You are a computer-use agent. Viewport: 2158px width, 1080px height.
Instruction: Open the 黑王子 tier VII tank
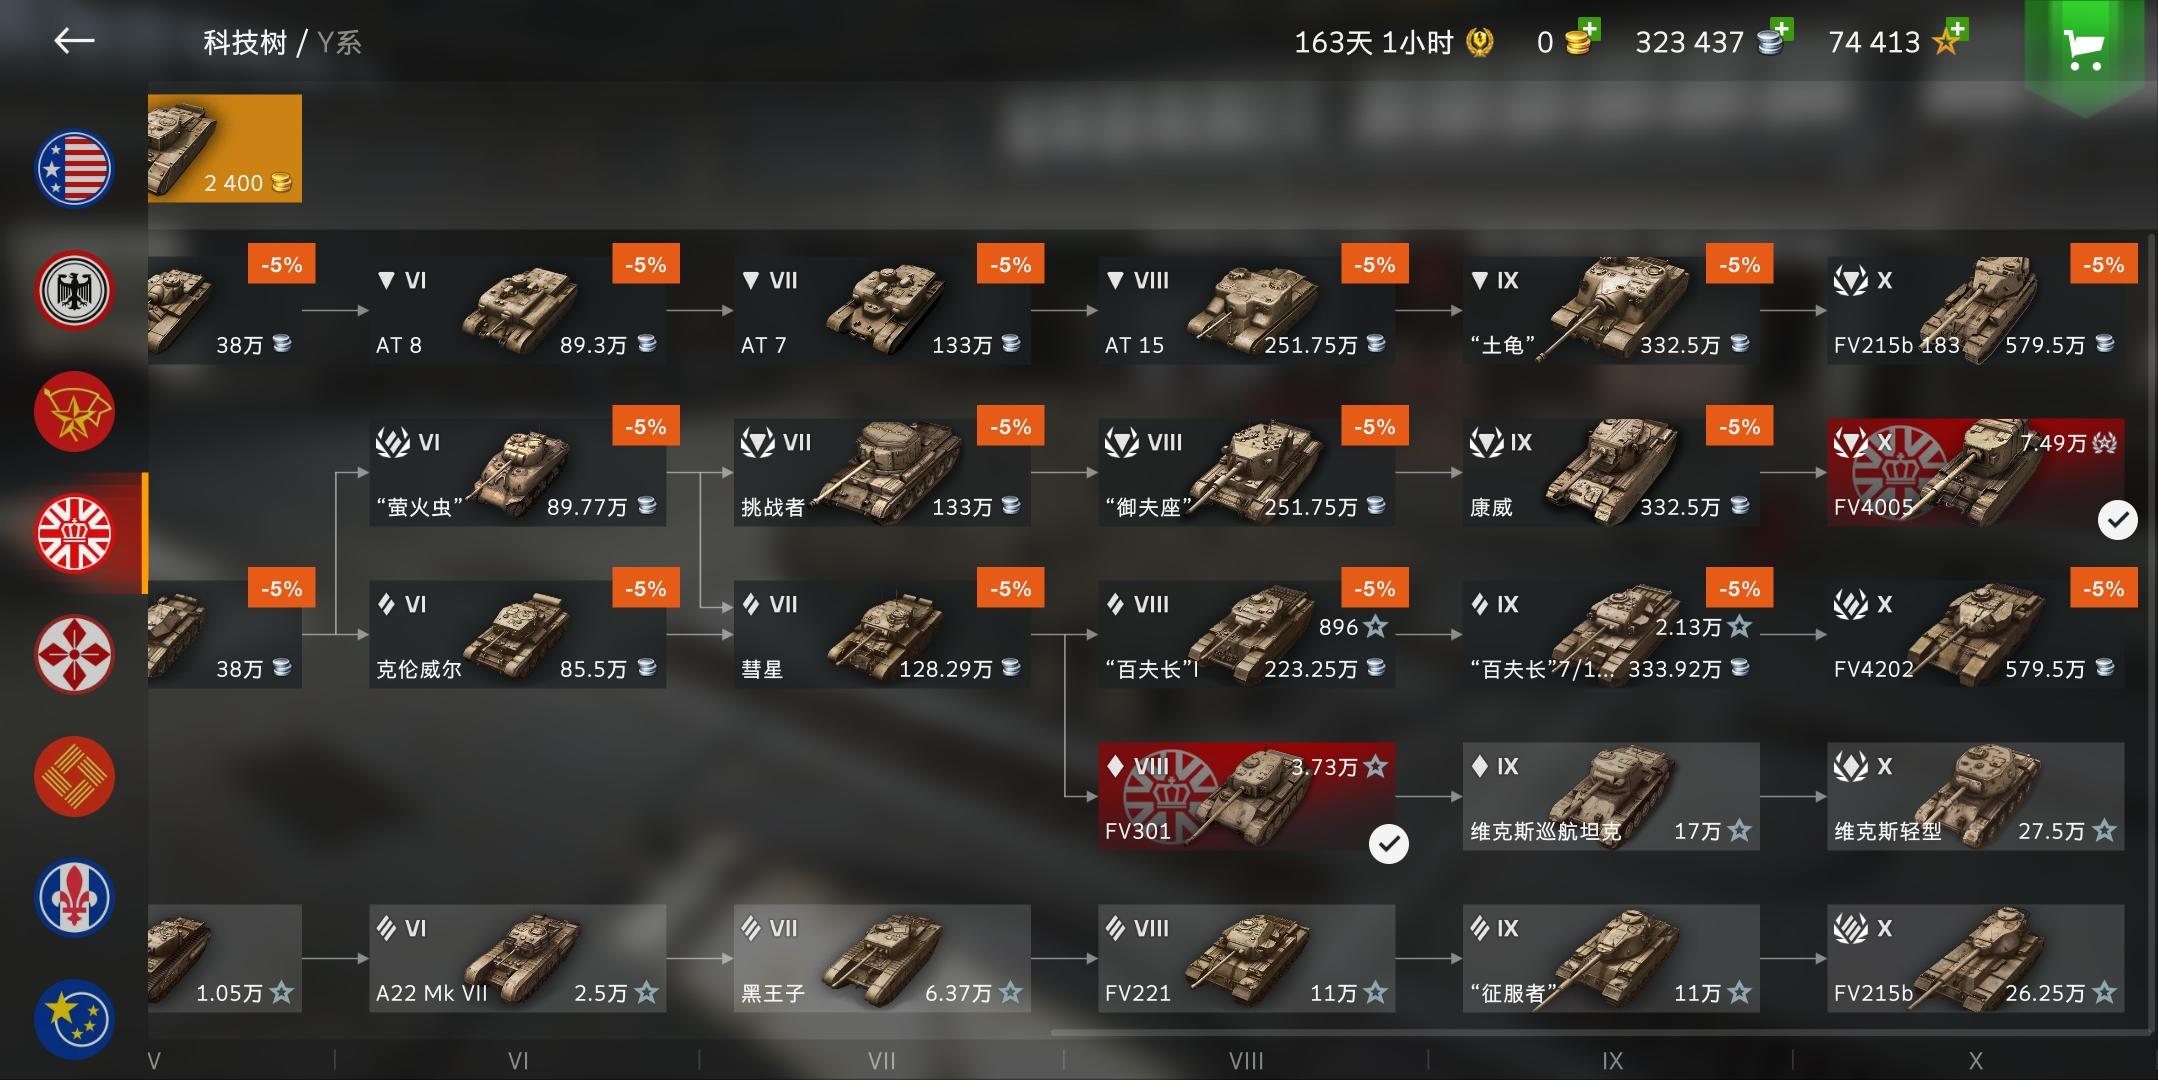tap(882, 958)
